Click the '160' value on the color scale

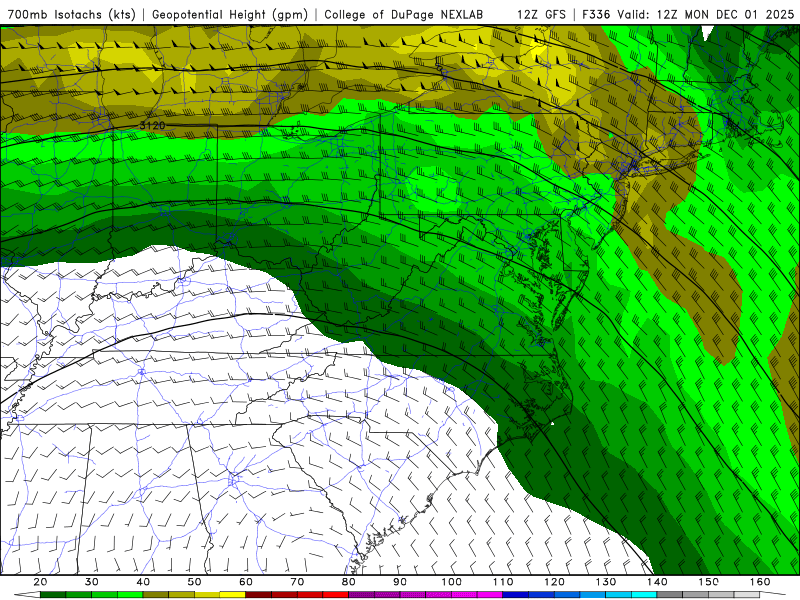pyautogui.click(x=760, y=582)
